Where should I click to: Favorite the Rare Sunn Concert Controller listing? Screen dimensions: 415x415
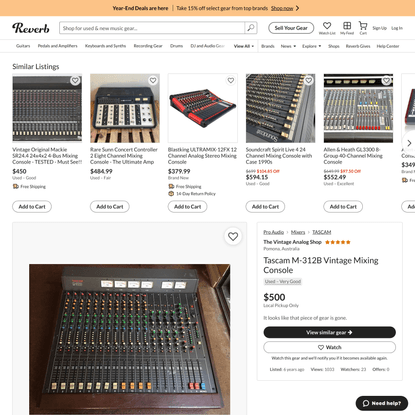[x=153, y=80]
